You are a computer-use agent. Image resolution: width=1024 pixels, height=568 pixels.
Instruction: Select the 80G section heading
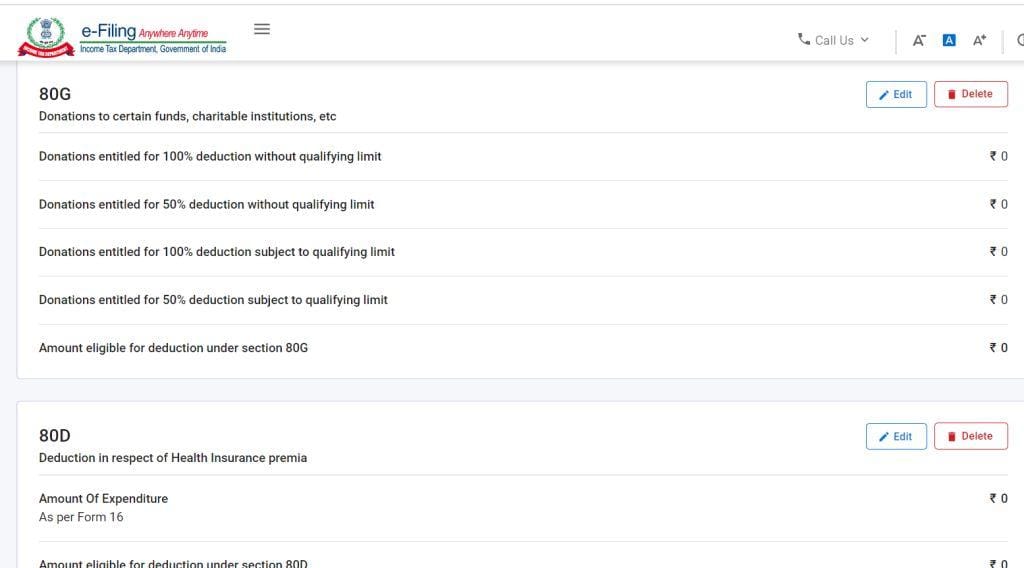(55, 94)
